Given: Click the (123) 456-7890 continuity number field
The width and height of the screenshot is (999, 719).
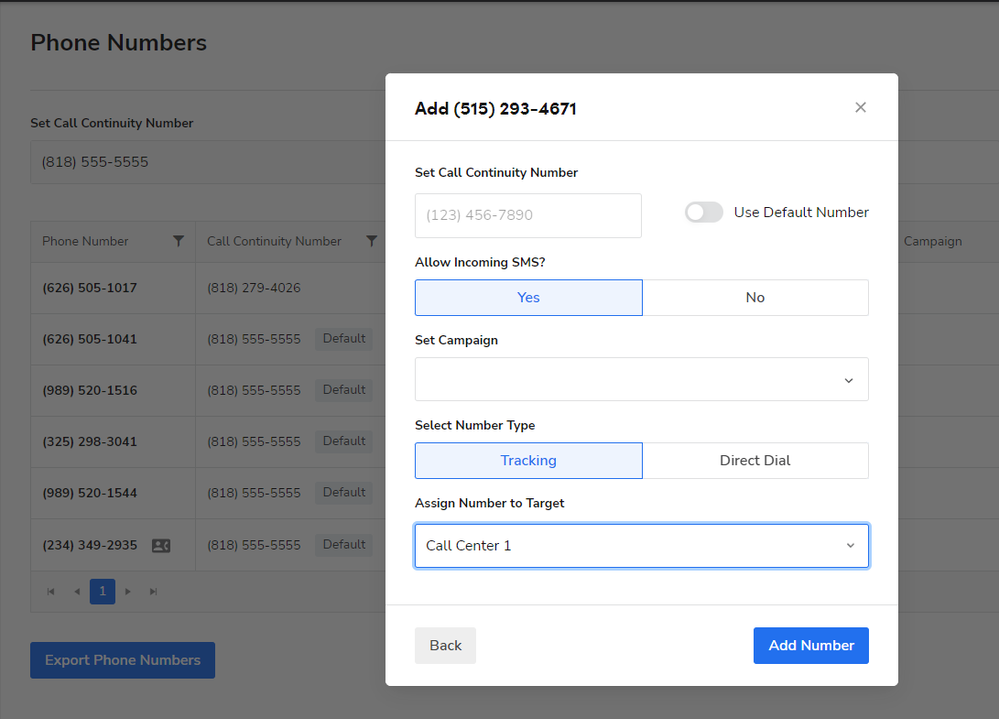Looking at the screenshot, I should [528, 215].
